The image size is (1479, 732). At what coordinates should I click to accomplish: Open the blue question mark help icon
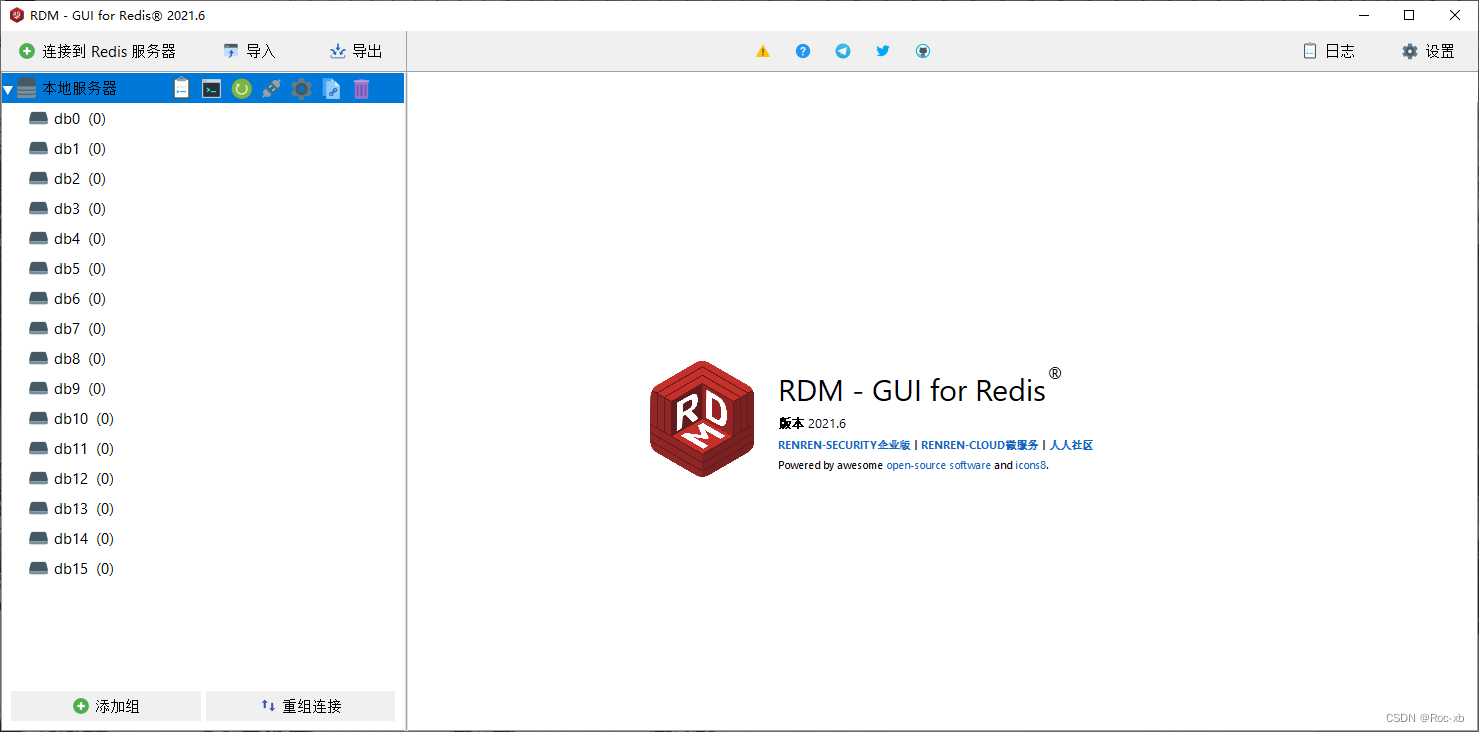[803, 51]
